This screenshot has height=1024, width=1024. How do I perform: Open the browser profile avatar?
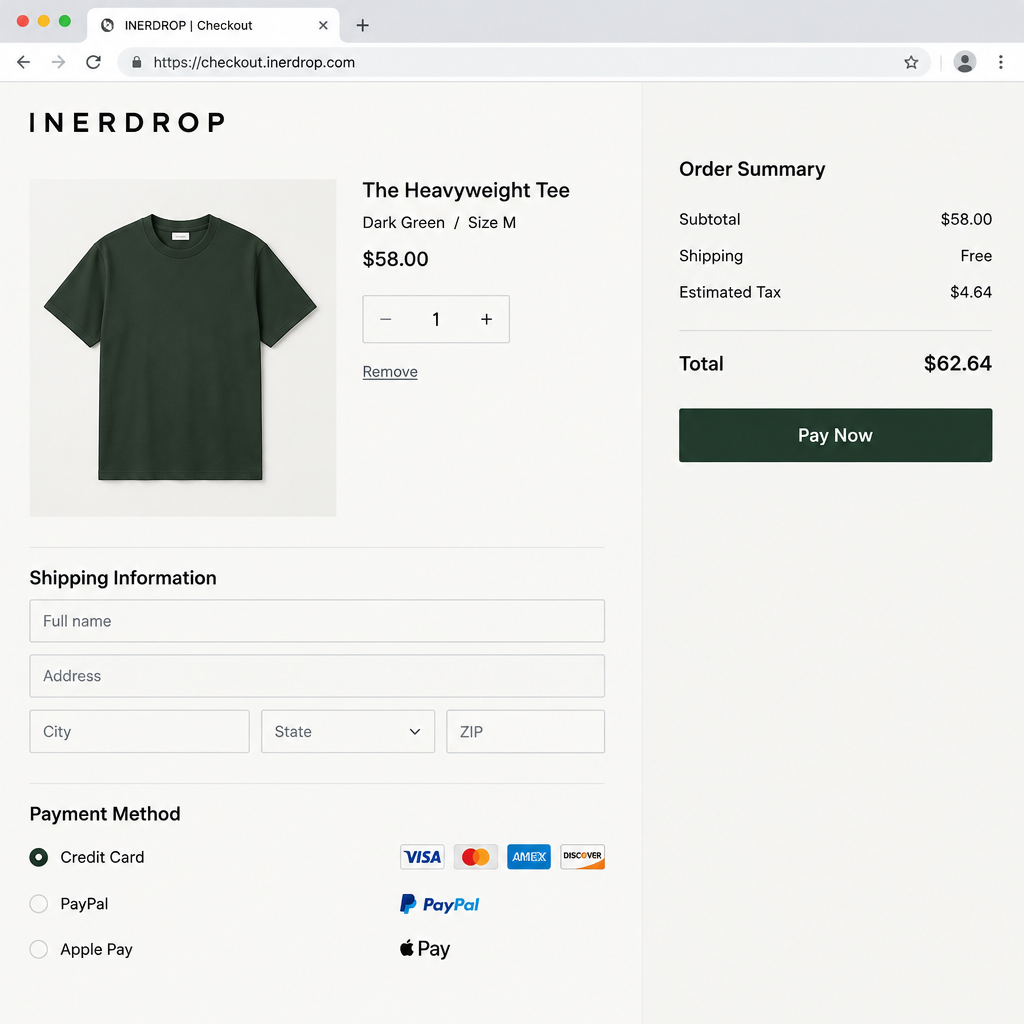(x=965, y=62)
